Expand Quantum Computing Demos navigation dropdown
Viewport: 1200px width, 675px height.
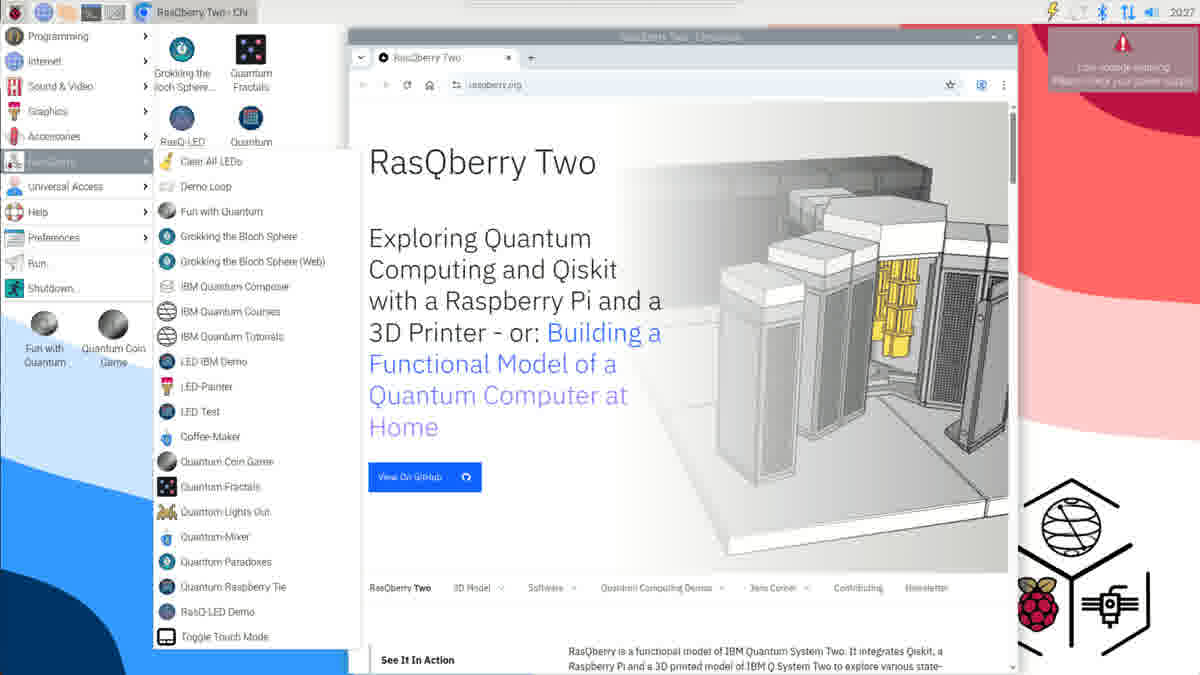tap(663, 588)
